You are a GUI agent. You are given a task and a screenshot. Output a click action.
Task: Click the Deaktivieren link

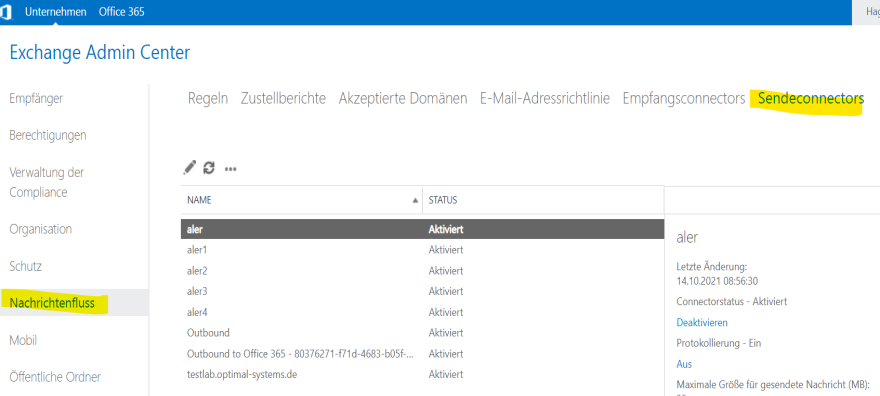(702, 323)
